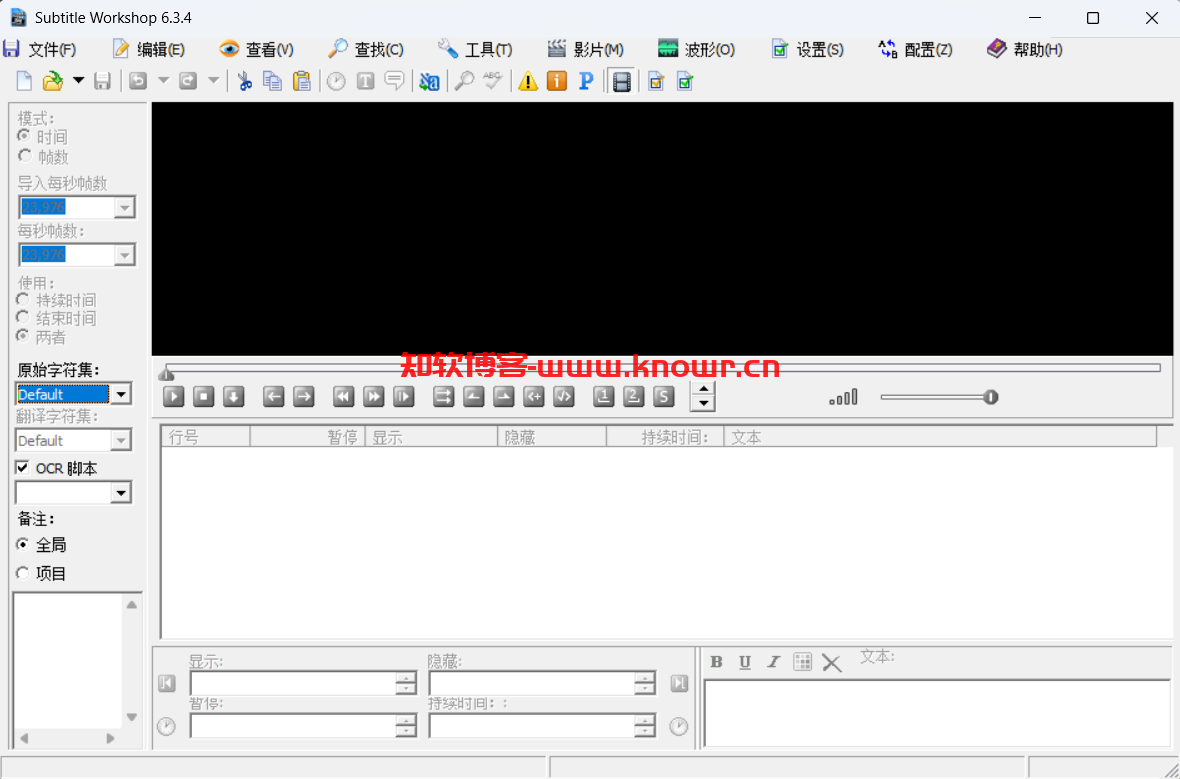Click the orange information icon
The height and width of the screenshot is (779, 1180).
coord(557,81)
